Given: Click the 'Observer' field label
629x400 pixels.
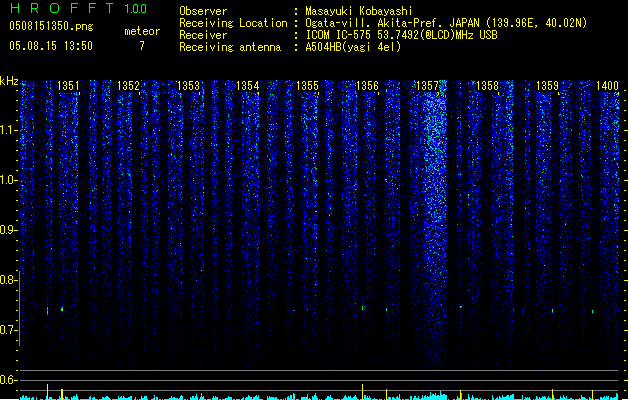Looking at the screenshot, I should click(x=203, y=11).
